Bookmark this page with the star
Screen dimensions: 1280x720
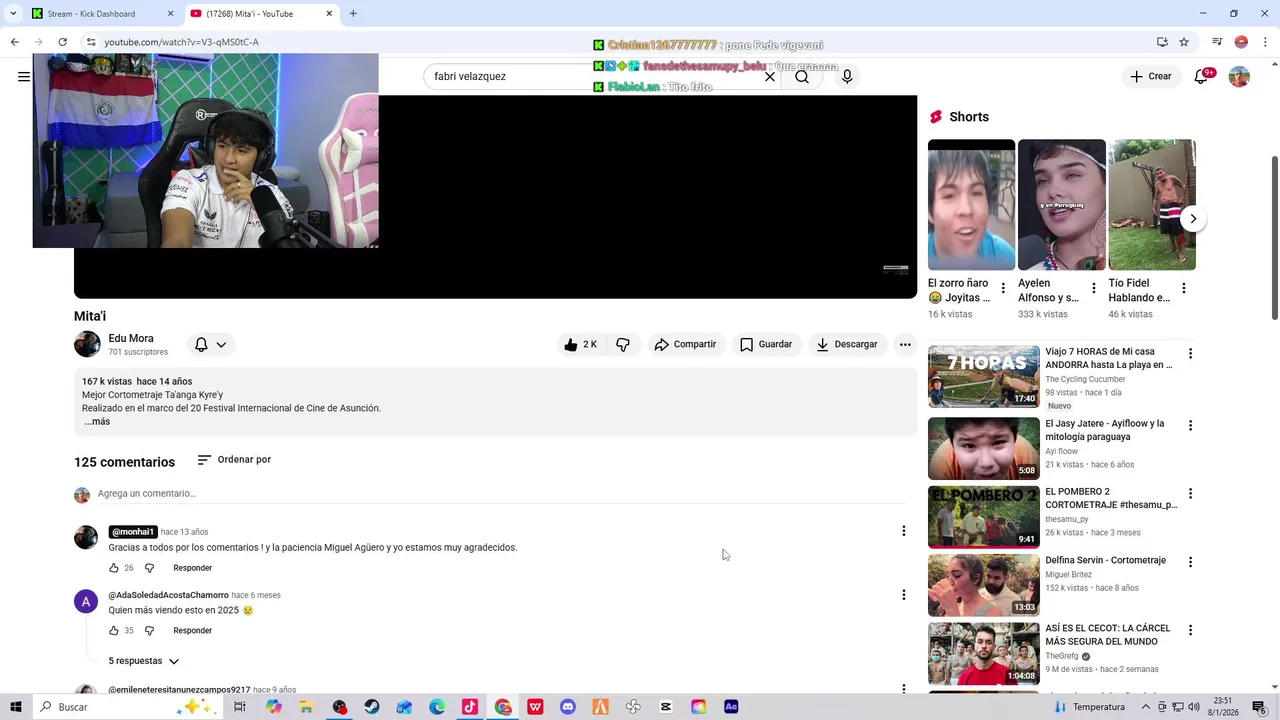[1184, 42]
